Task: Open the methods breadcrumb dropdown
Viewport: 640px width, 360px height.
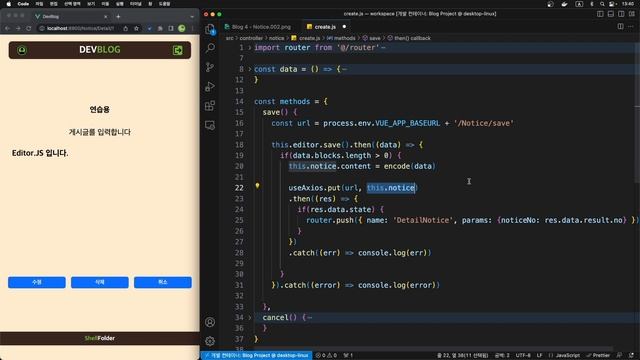Action: [341, 38]
